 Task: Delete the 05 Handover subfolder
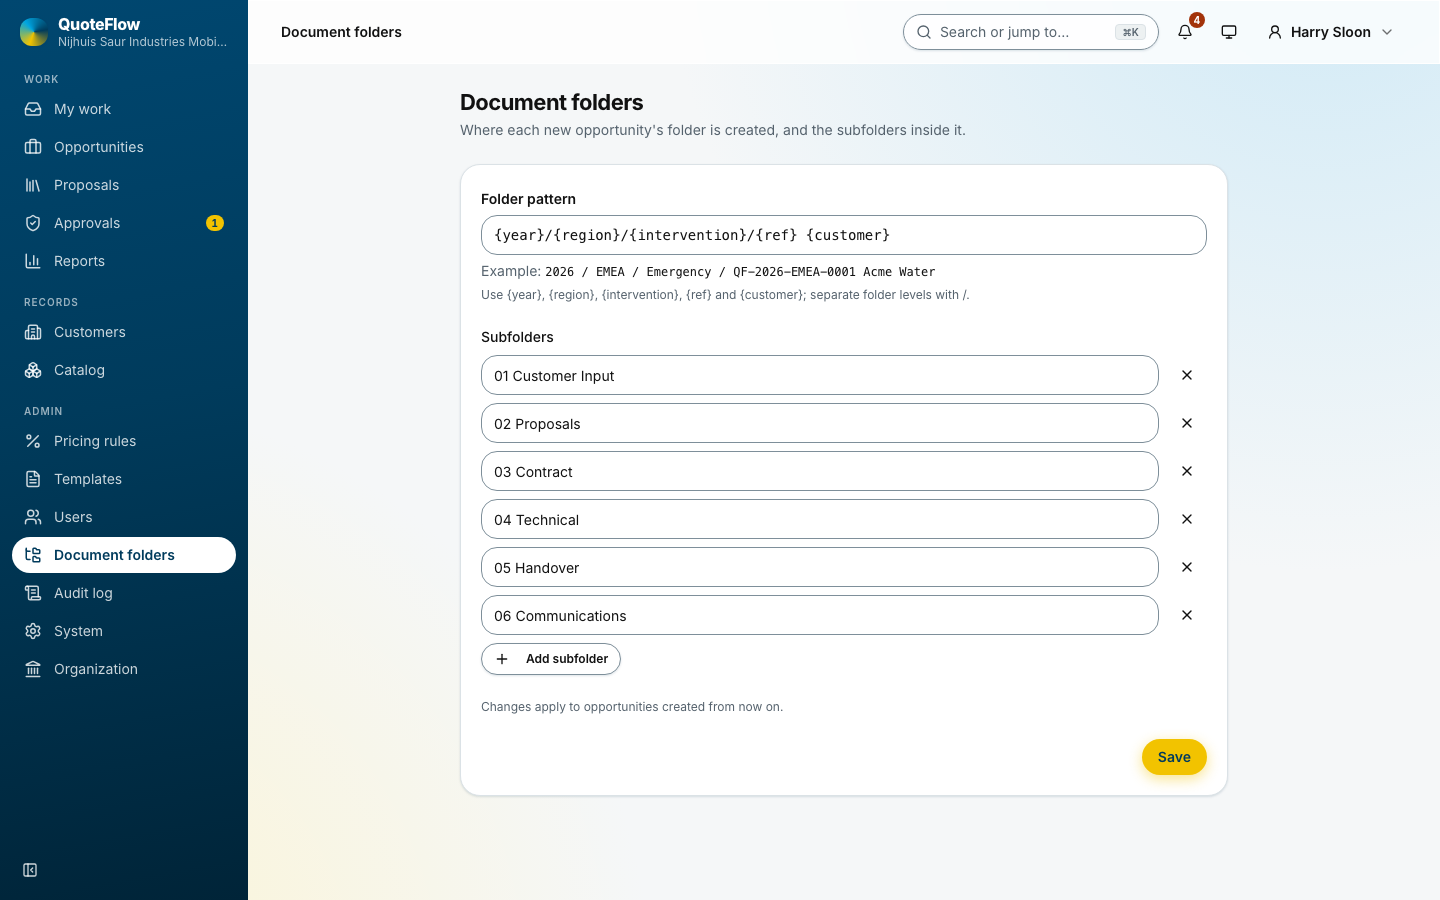click(x=1187, y=567)
